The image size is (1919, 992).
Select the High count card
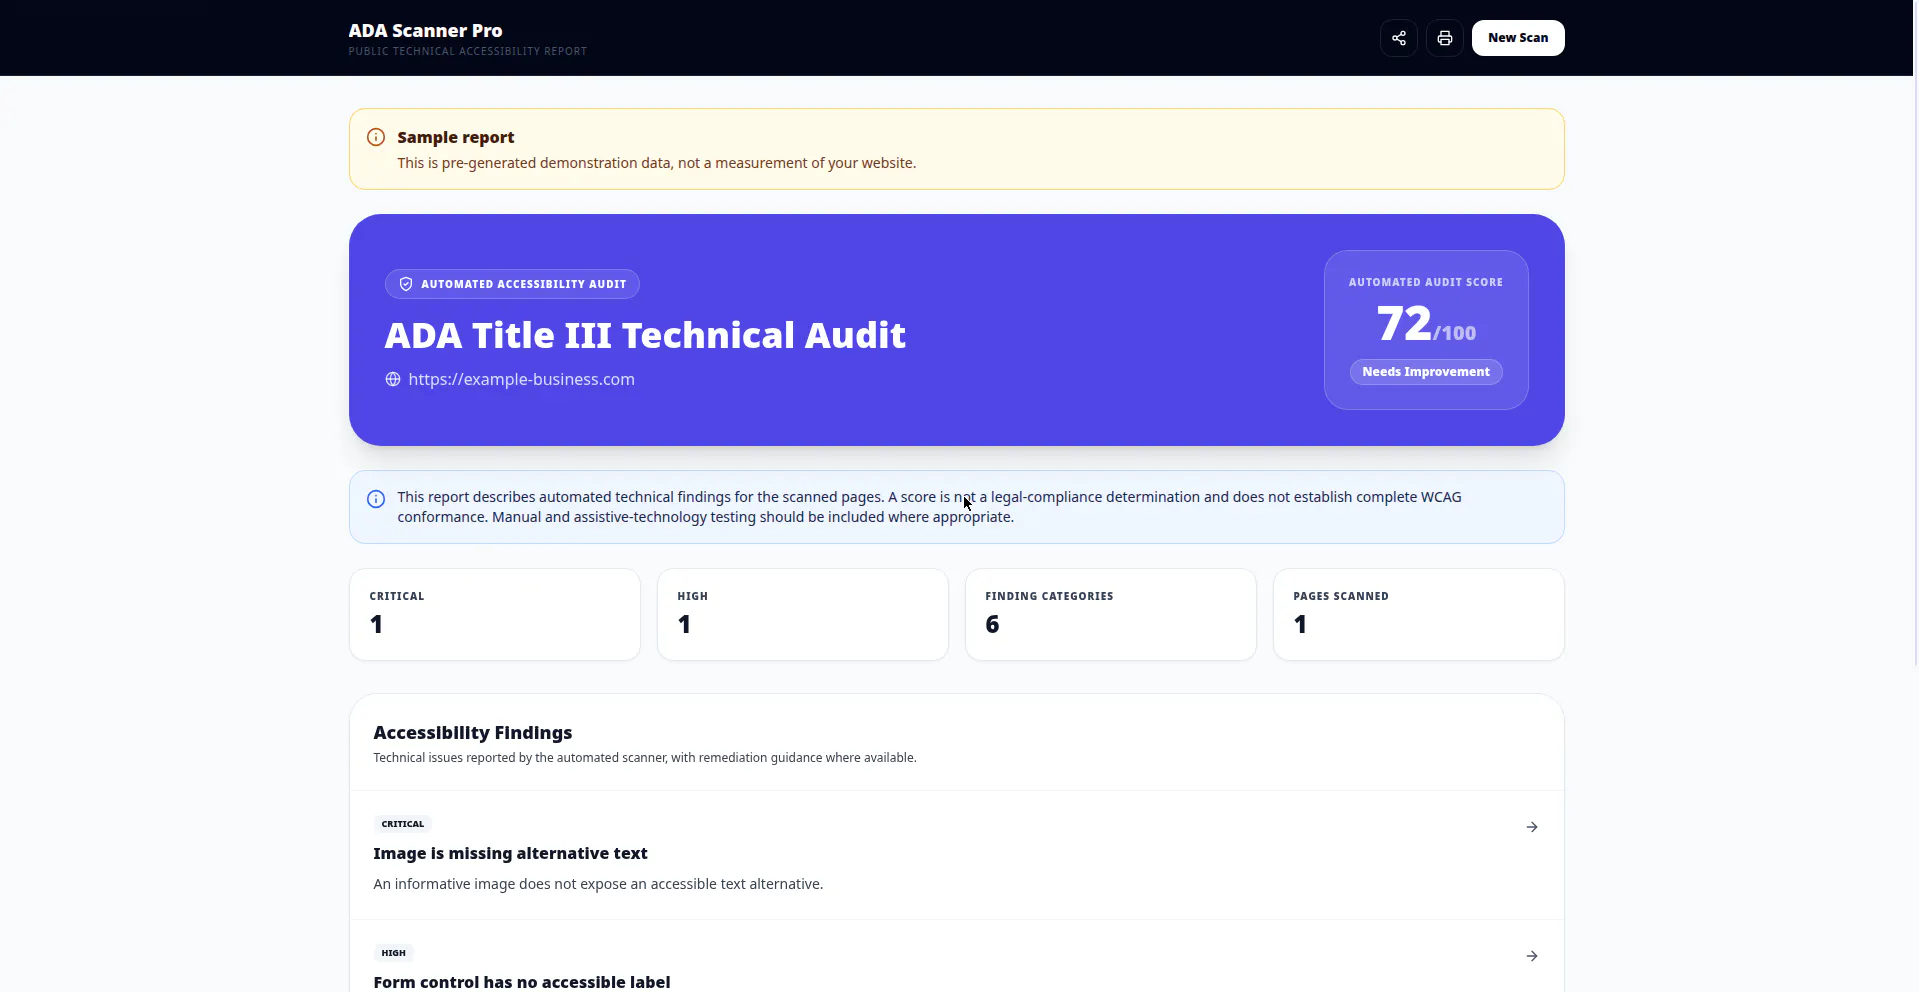802,614
